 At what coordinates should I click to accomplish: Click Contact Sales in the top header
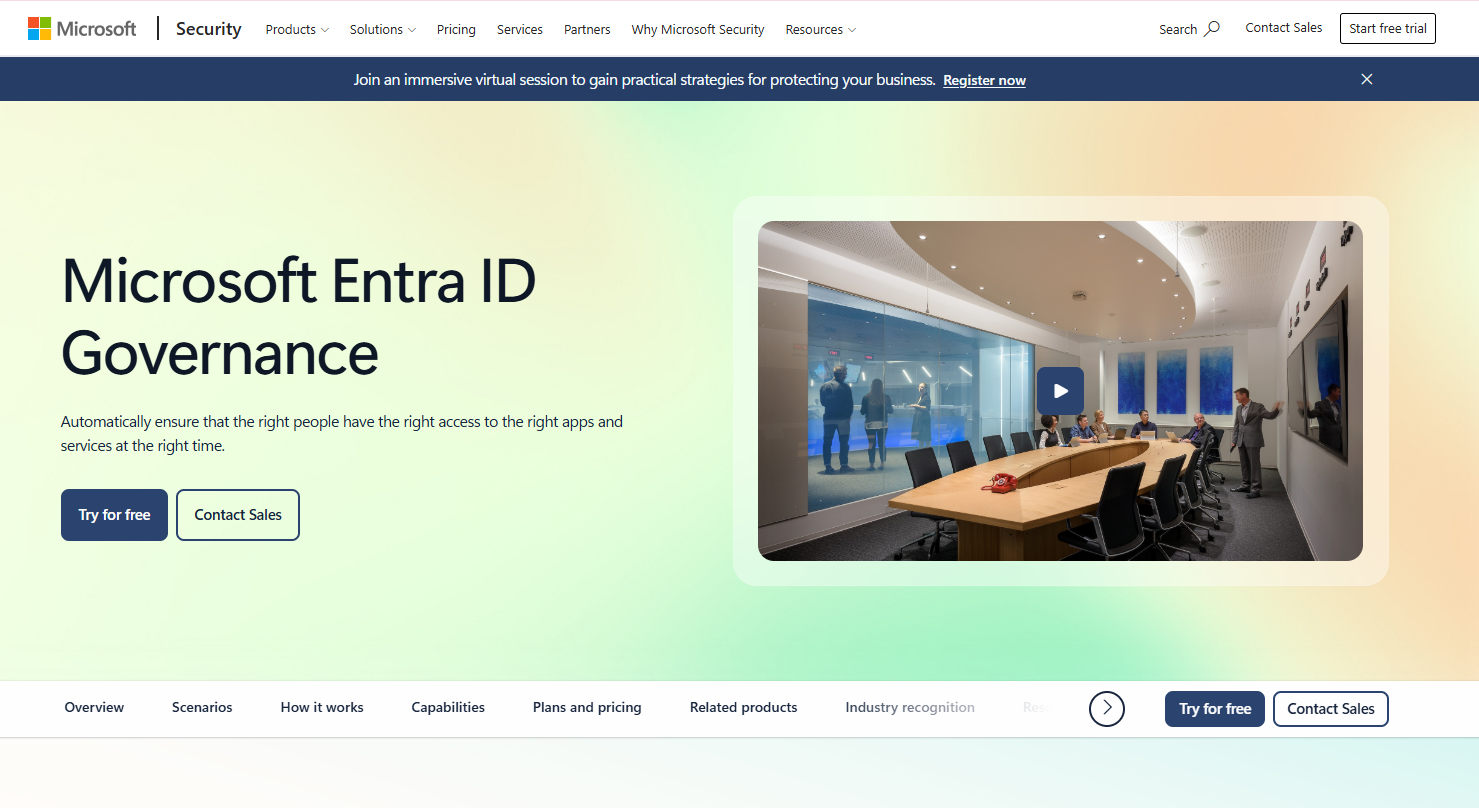pos(1284,28)
